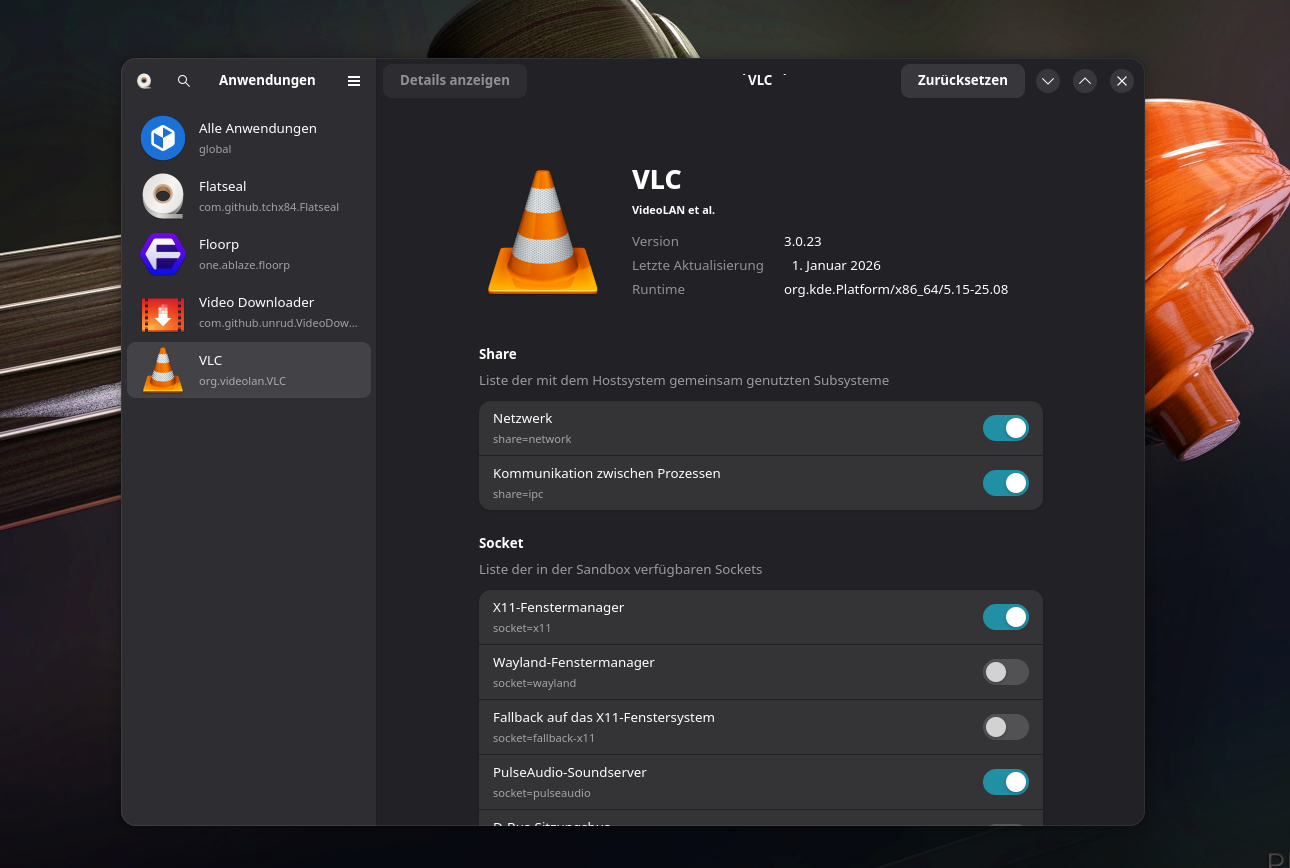Click the runtime value org.kde.Platform/x86_64/5.15-25.08
Screen dimensions: 1290x868
[896, 290]
